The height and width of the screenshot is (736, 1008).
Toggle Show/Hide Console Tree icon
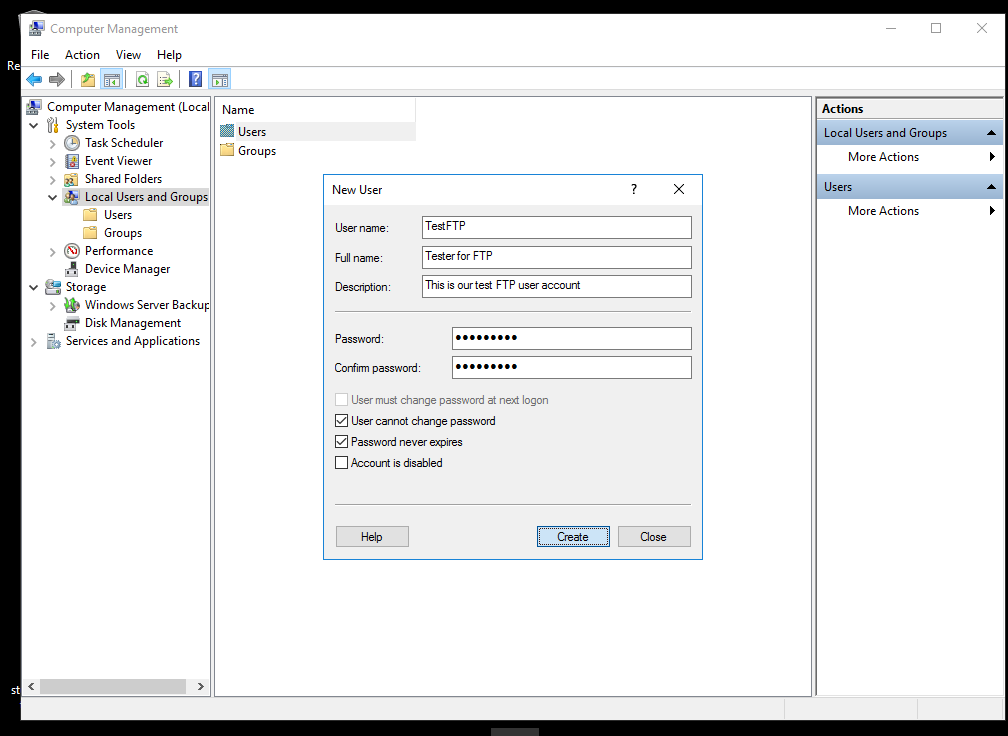click(111, 80)
